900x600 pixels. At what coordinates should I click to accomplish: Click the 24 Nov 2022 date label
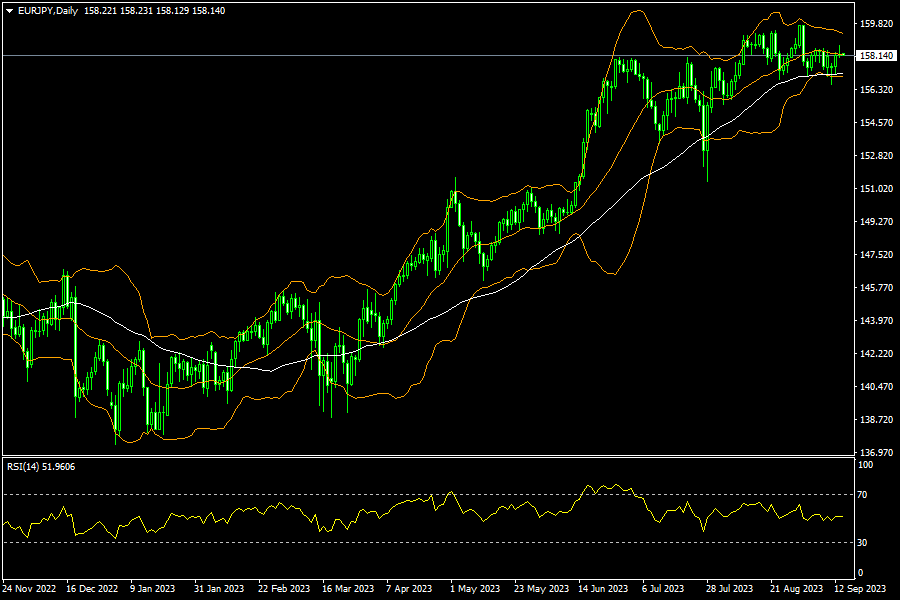[29, 589]
